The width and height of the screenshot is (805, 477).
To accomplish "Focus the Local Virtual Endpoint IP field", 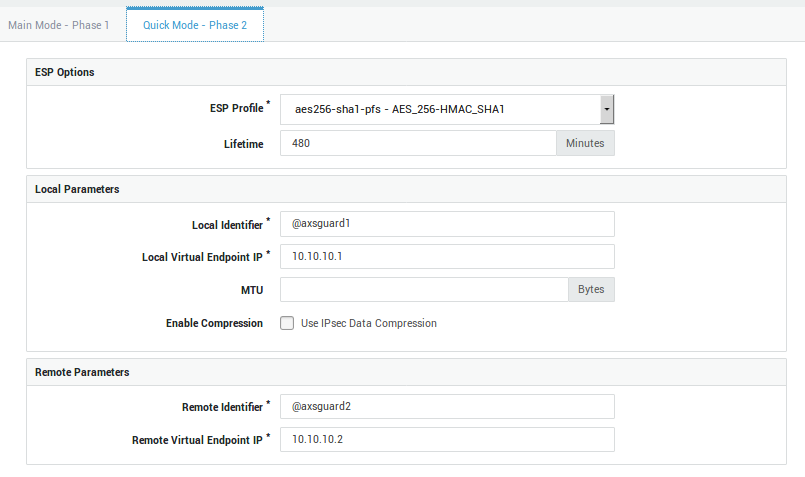I will tap(446, 257).
